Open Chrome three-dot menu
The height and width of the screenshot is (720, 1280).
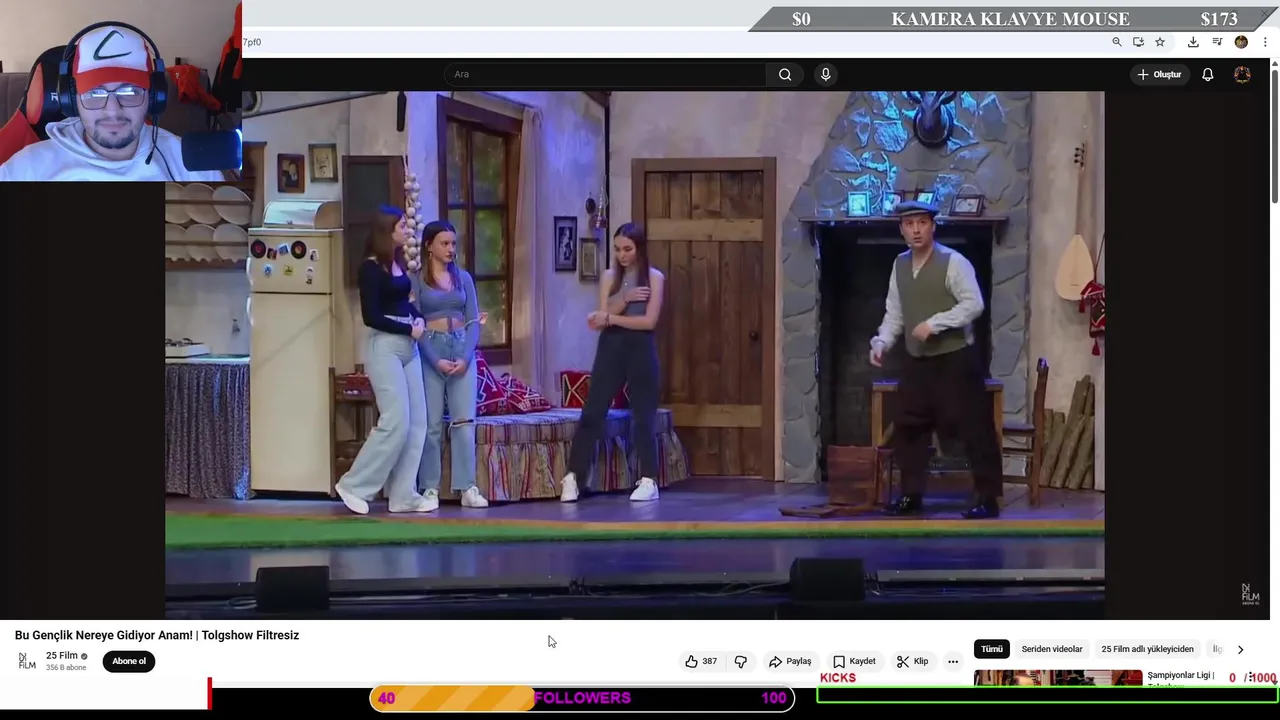coord(1264,42)
